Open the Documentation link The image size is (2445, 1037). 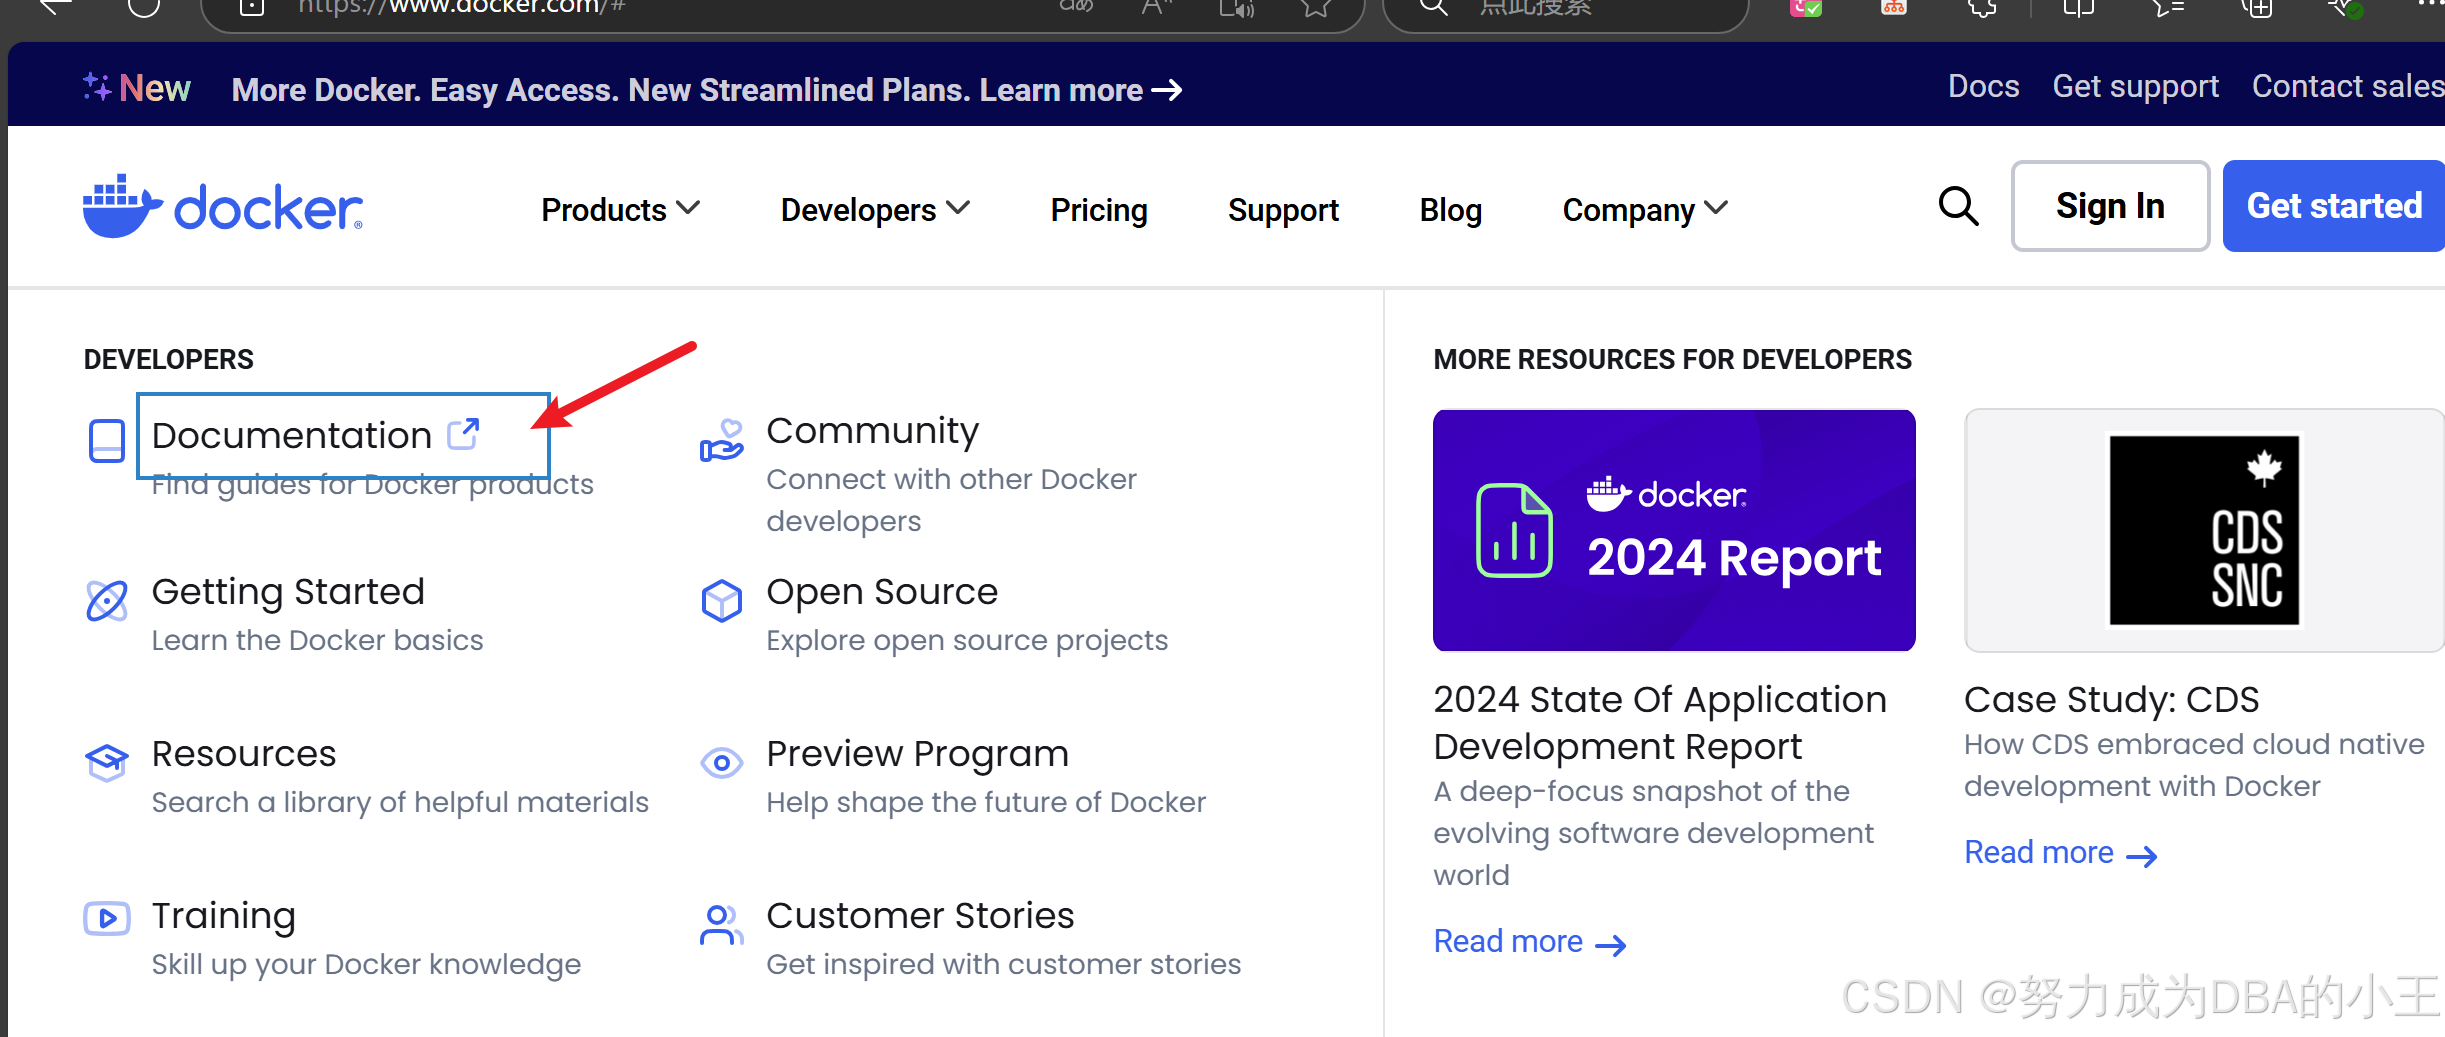pyautogui.click(x=292, y=435)
